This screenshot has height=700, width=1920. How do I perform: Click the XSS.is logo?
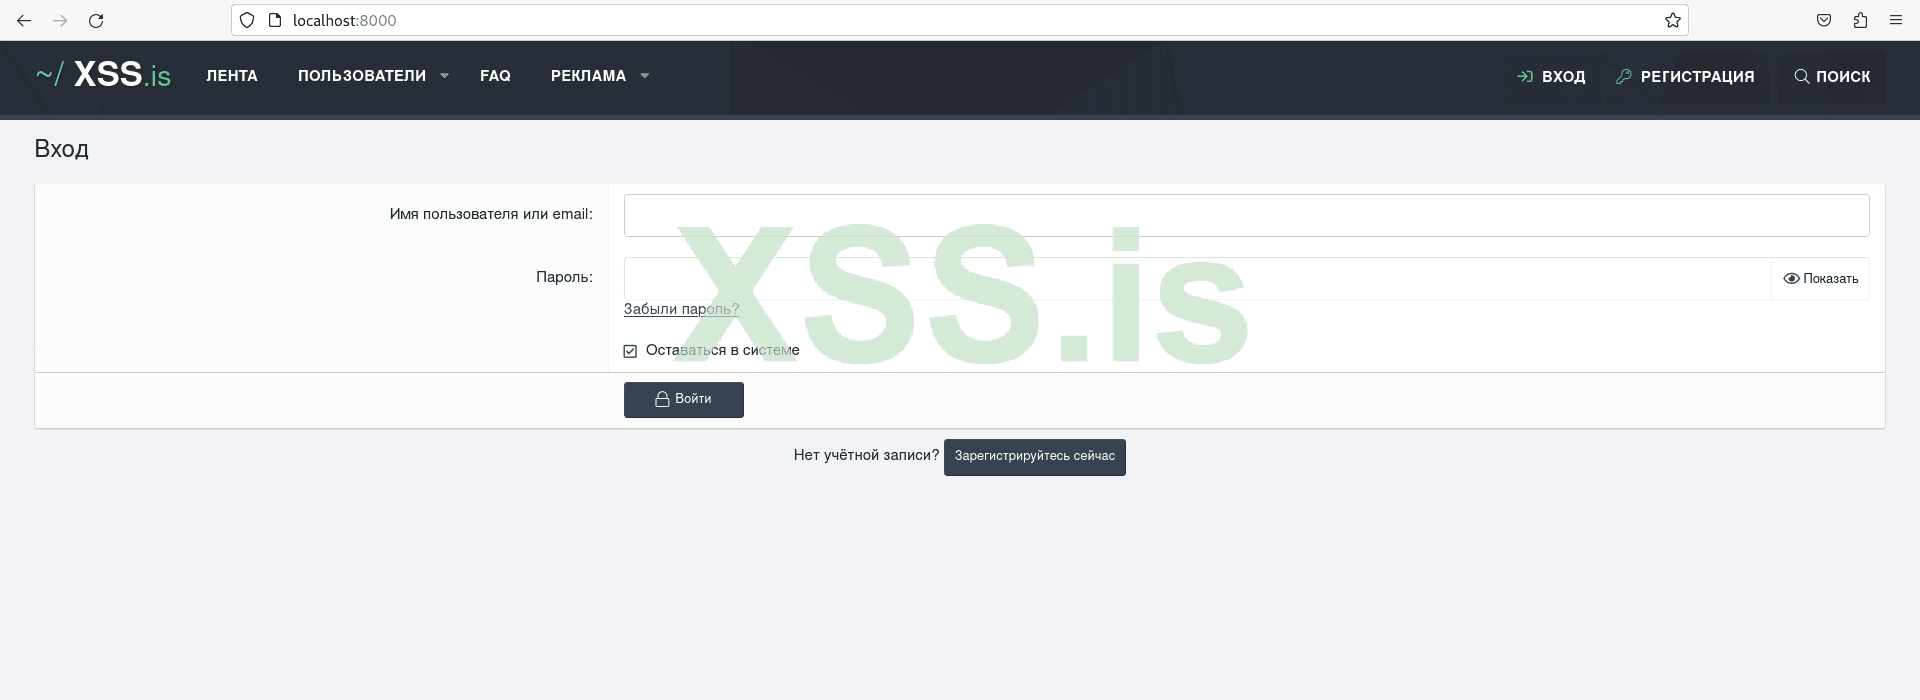pos(103,75)
